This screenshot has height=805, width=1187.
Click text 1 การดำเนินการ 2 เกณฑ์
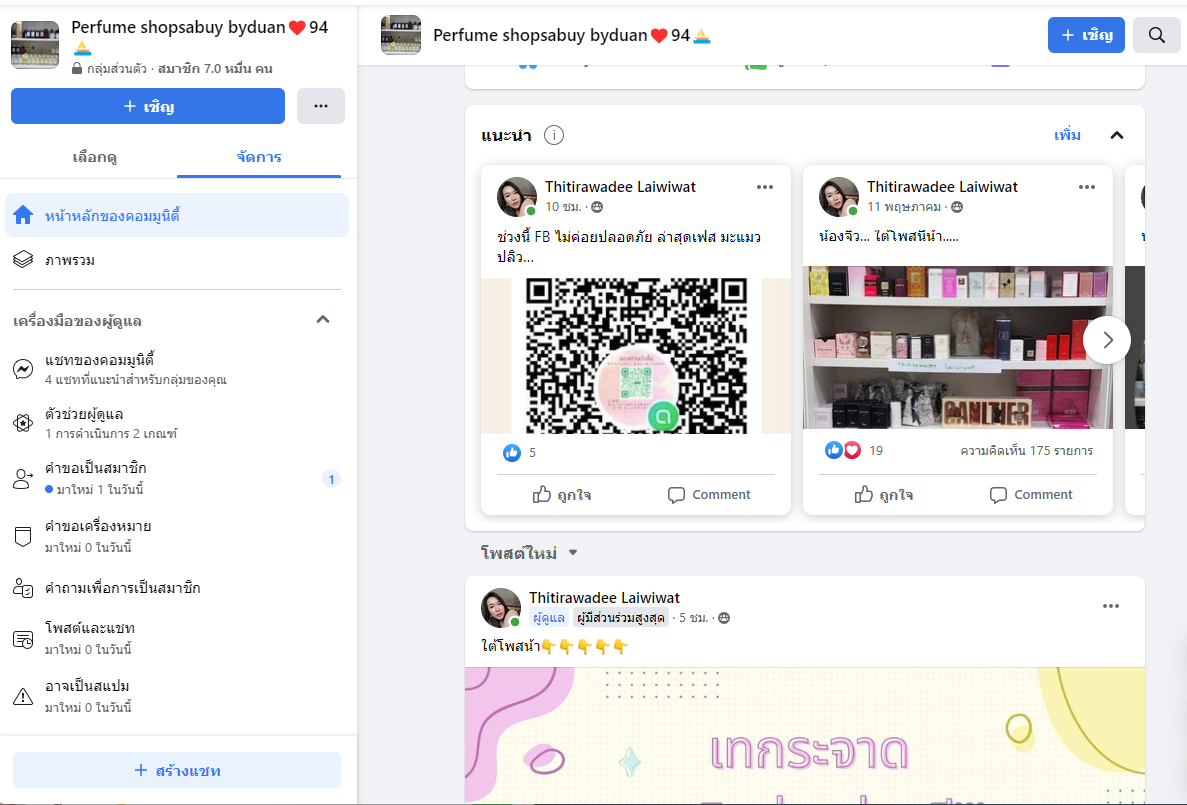(111, 434)
